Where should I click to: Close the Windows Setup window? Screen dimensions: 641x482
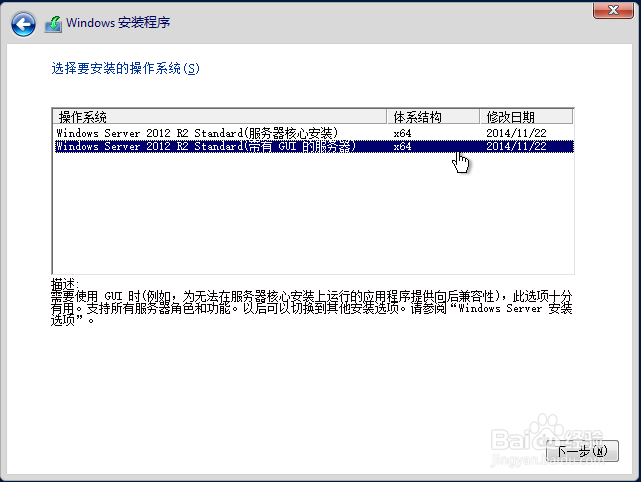(x=613, y=10)
